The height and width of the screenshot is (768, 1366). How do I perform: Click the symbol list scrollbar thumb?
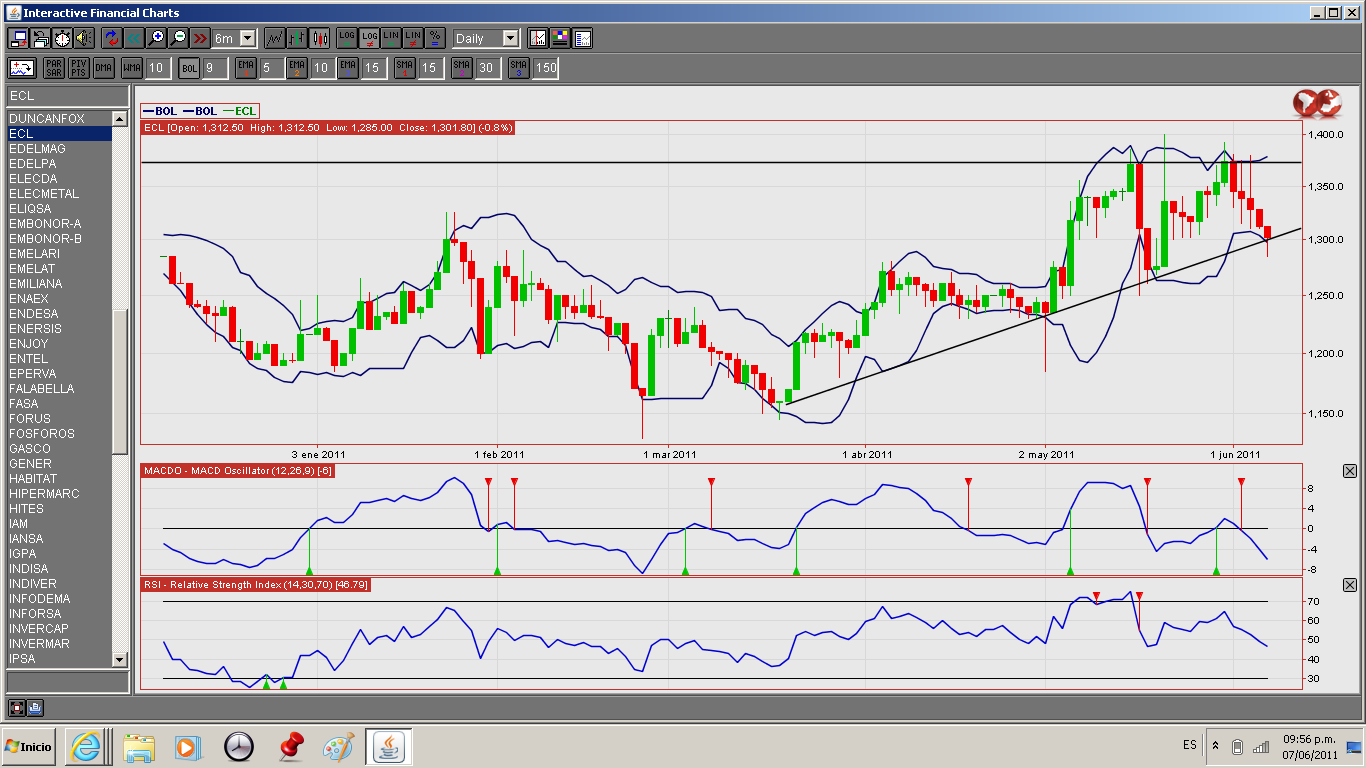pos(120,381)
